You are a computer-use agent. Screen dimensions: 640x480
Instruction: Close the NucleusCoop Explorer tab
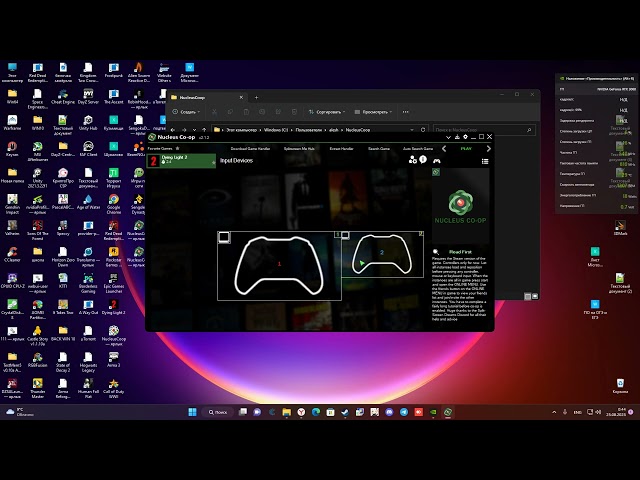(241, 98)
